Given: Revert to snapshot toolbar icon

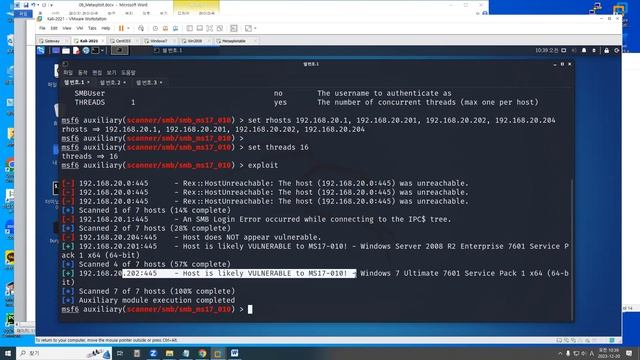Looking at the screenshot, I should [x=165, y=28].
